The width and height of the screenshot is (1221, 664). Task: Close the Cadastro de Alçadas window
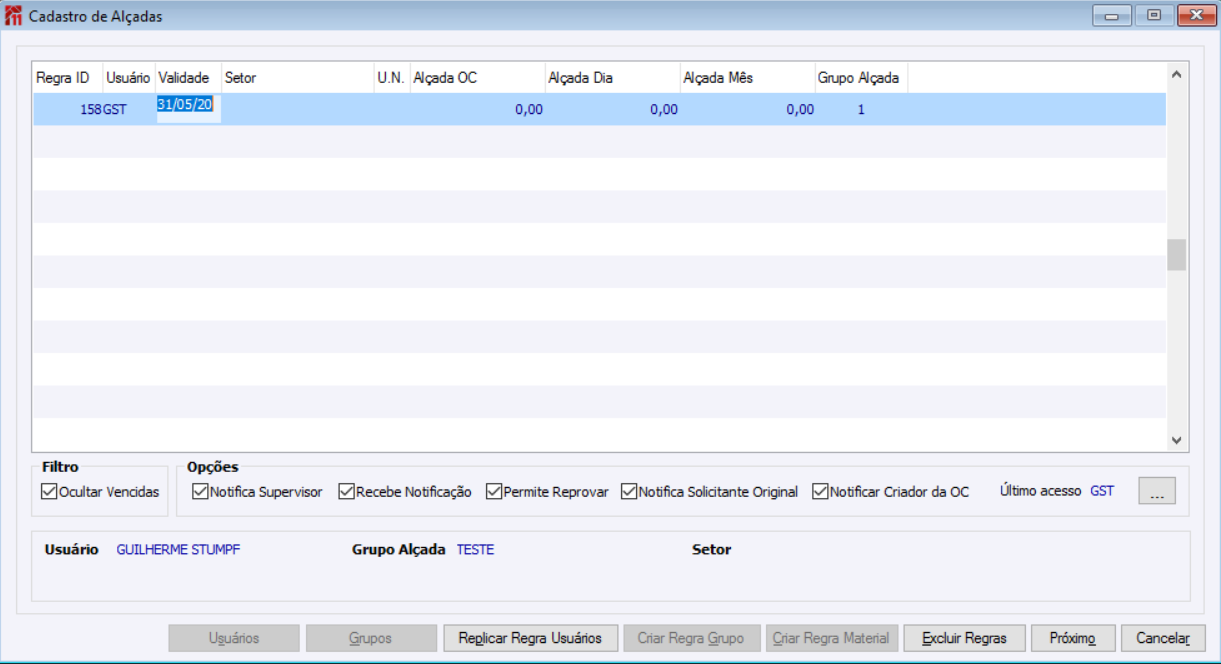click(1195, 15)
